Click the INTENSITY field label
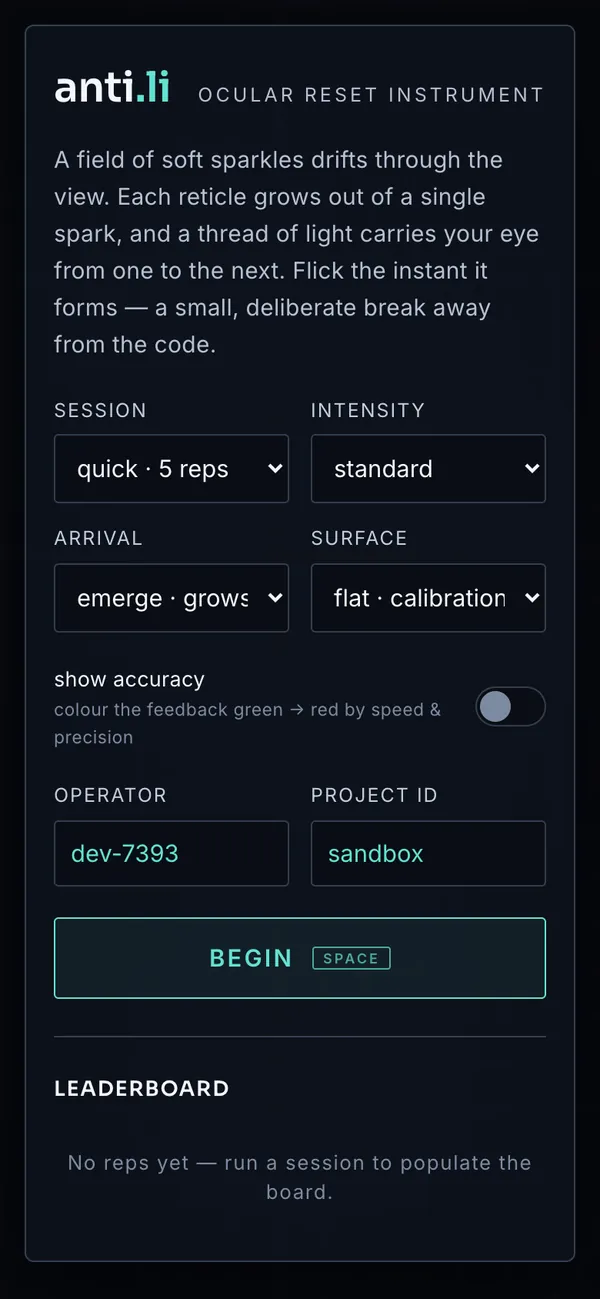Viewport: 600px width, 1299px height. pos(368,410)
